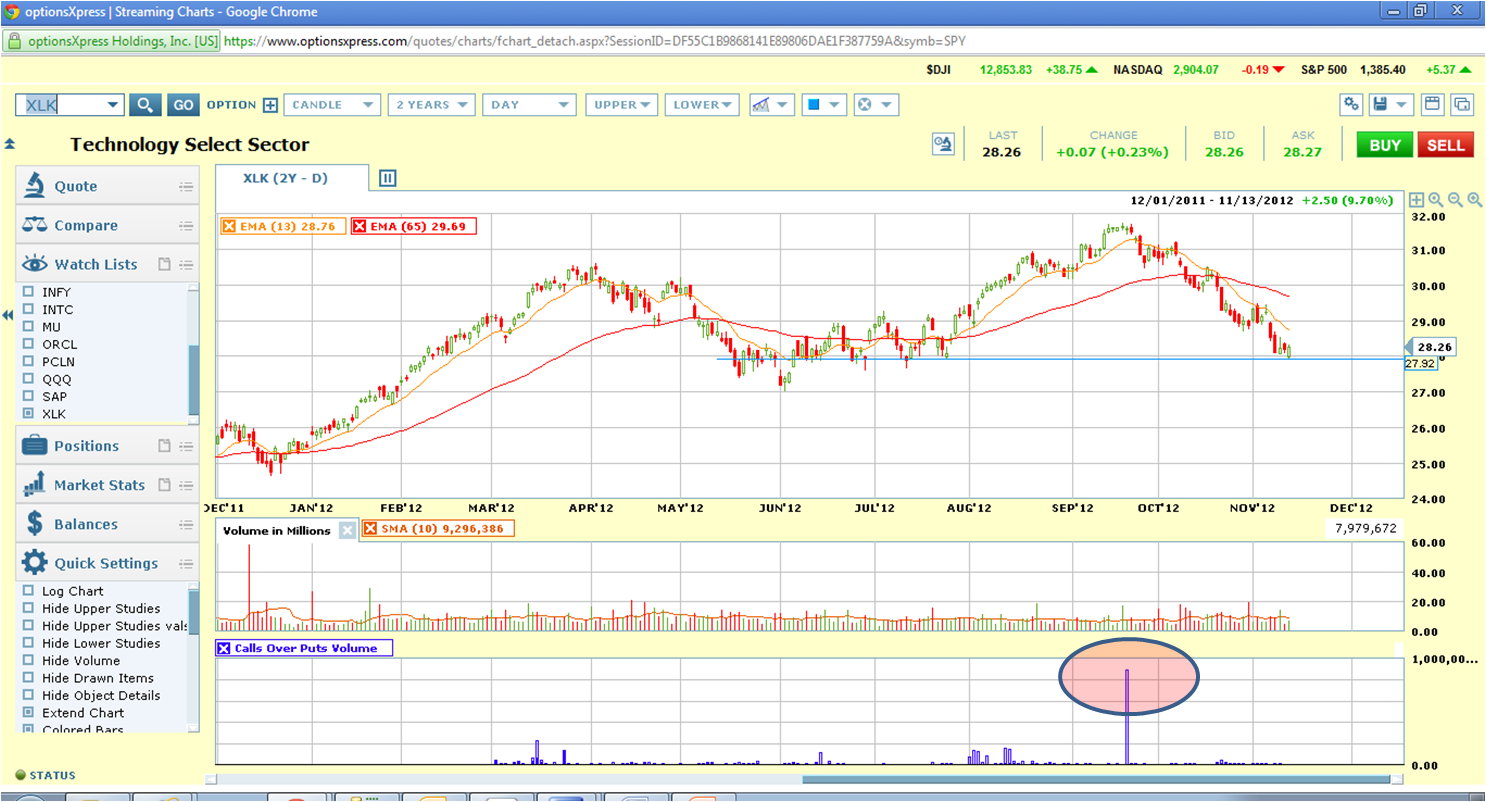Click the symbol search magnifier button

[x=145, y=105]
